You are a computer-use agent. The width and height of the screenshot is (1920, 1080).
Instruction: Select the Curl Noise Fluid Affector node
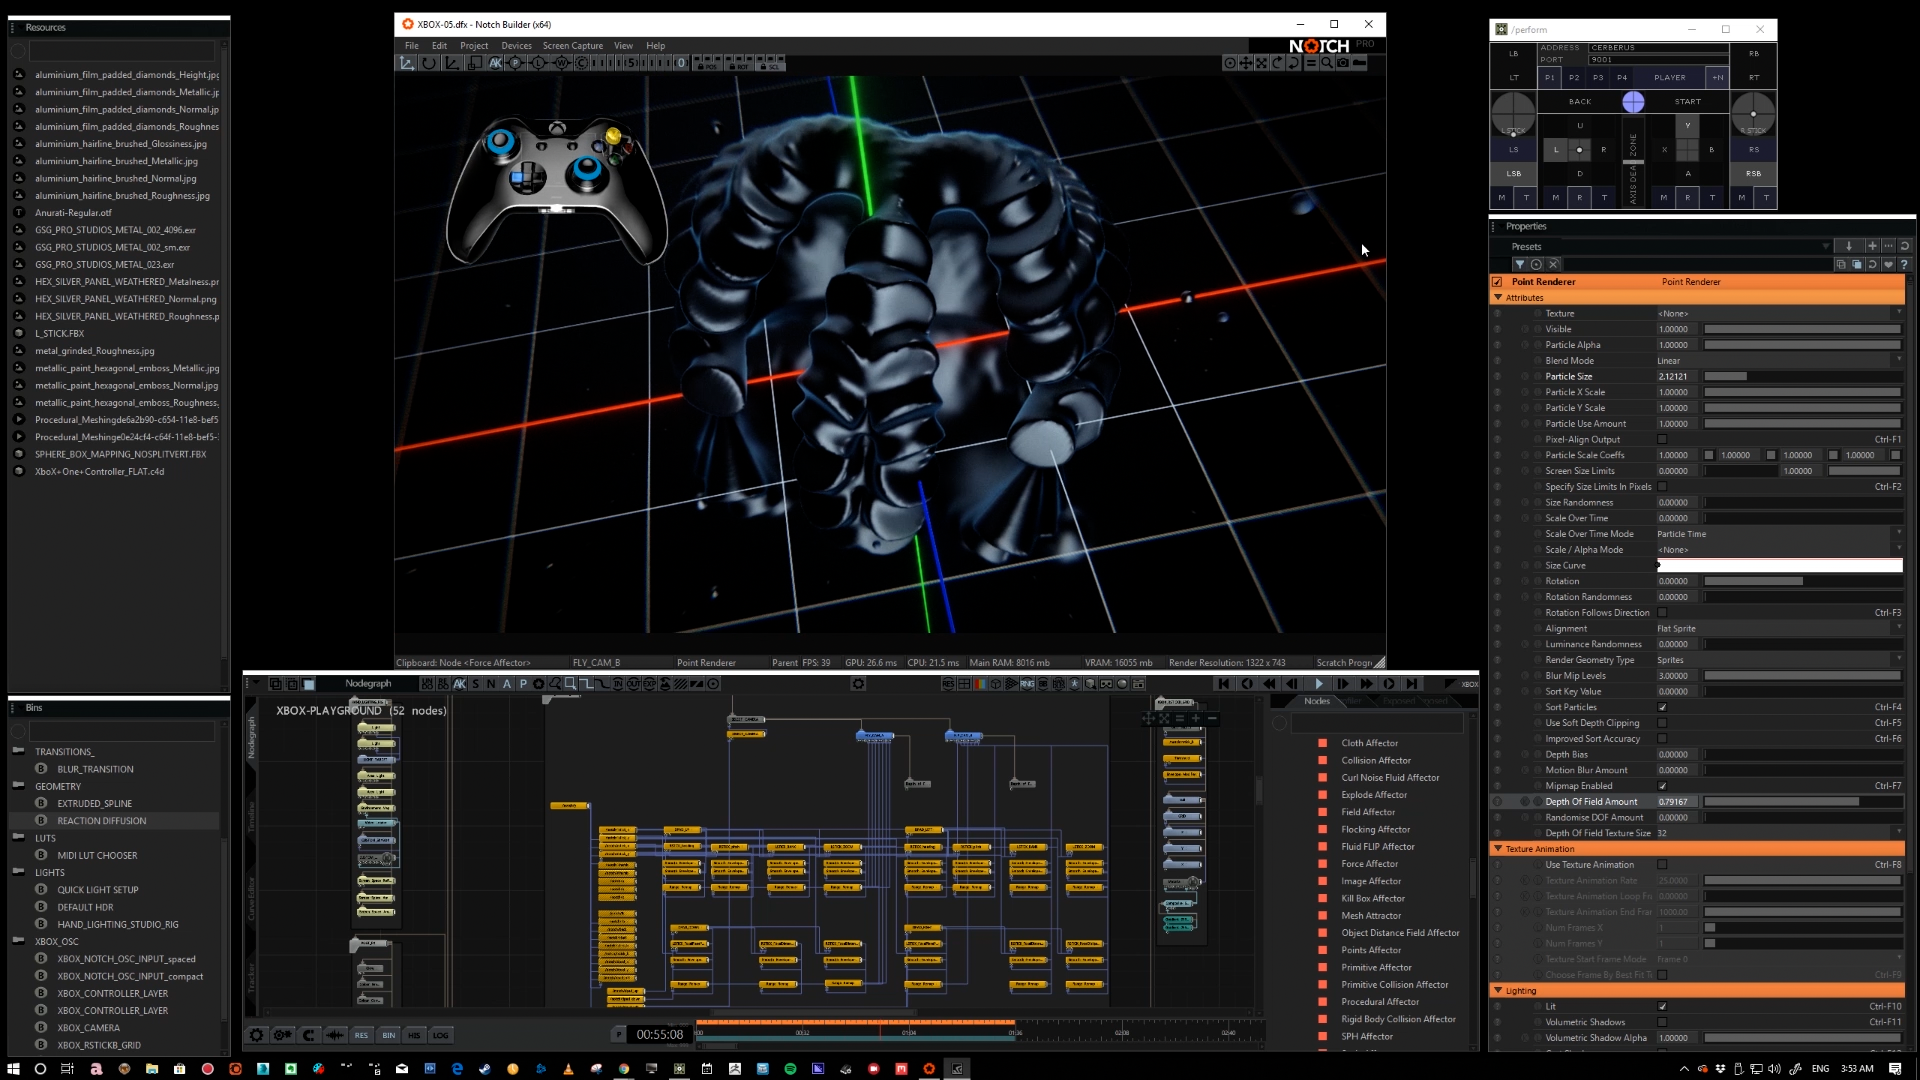click(1390, 778)
